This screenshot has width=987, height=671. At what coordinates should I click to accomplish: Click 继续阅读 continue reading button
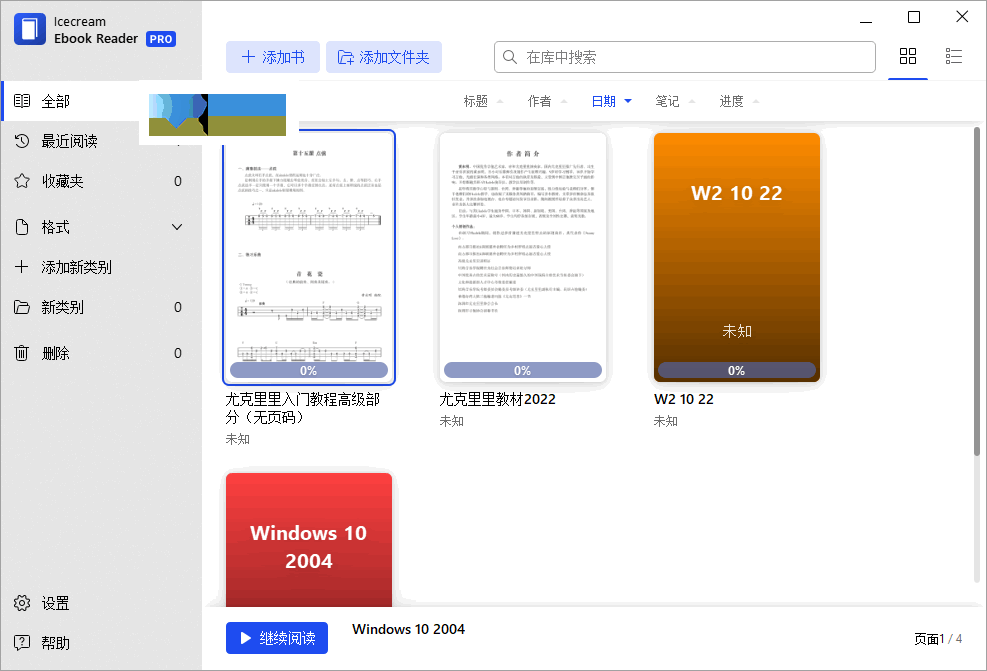click(277, 638)
